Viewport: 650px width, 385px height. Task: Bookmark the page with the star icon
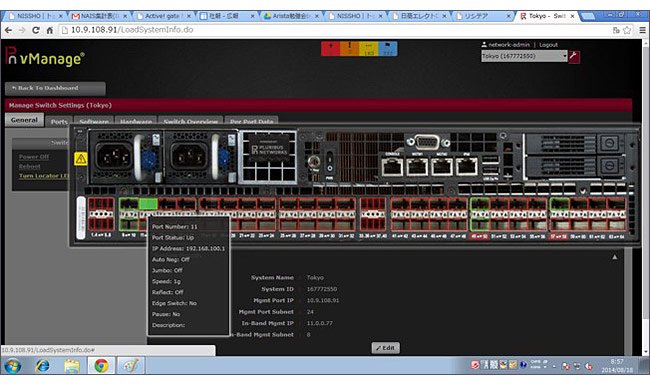point(627,30)
